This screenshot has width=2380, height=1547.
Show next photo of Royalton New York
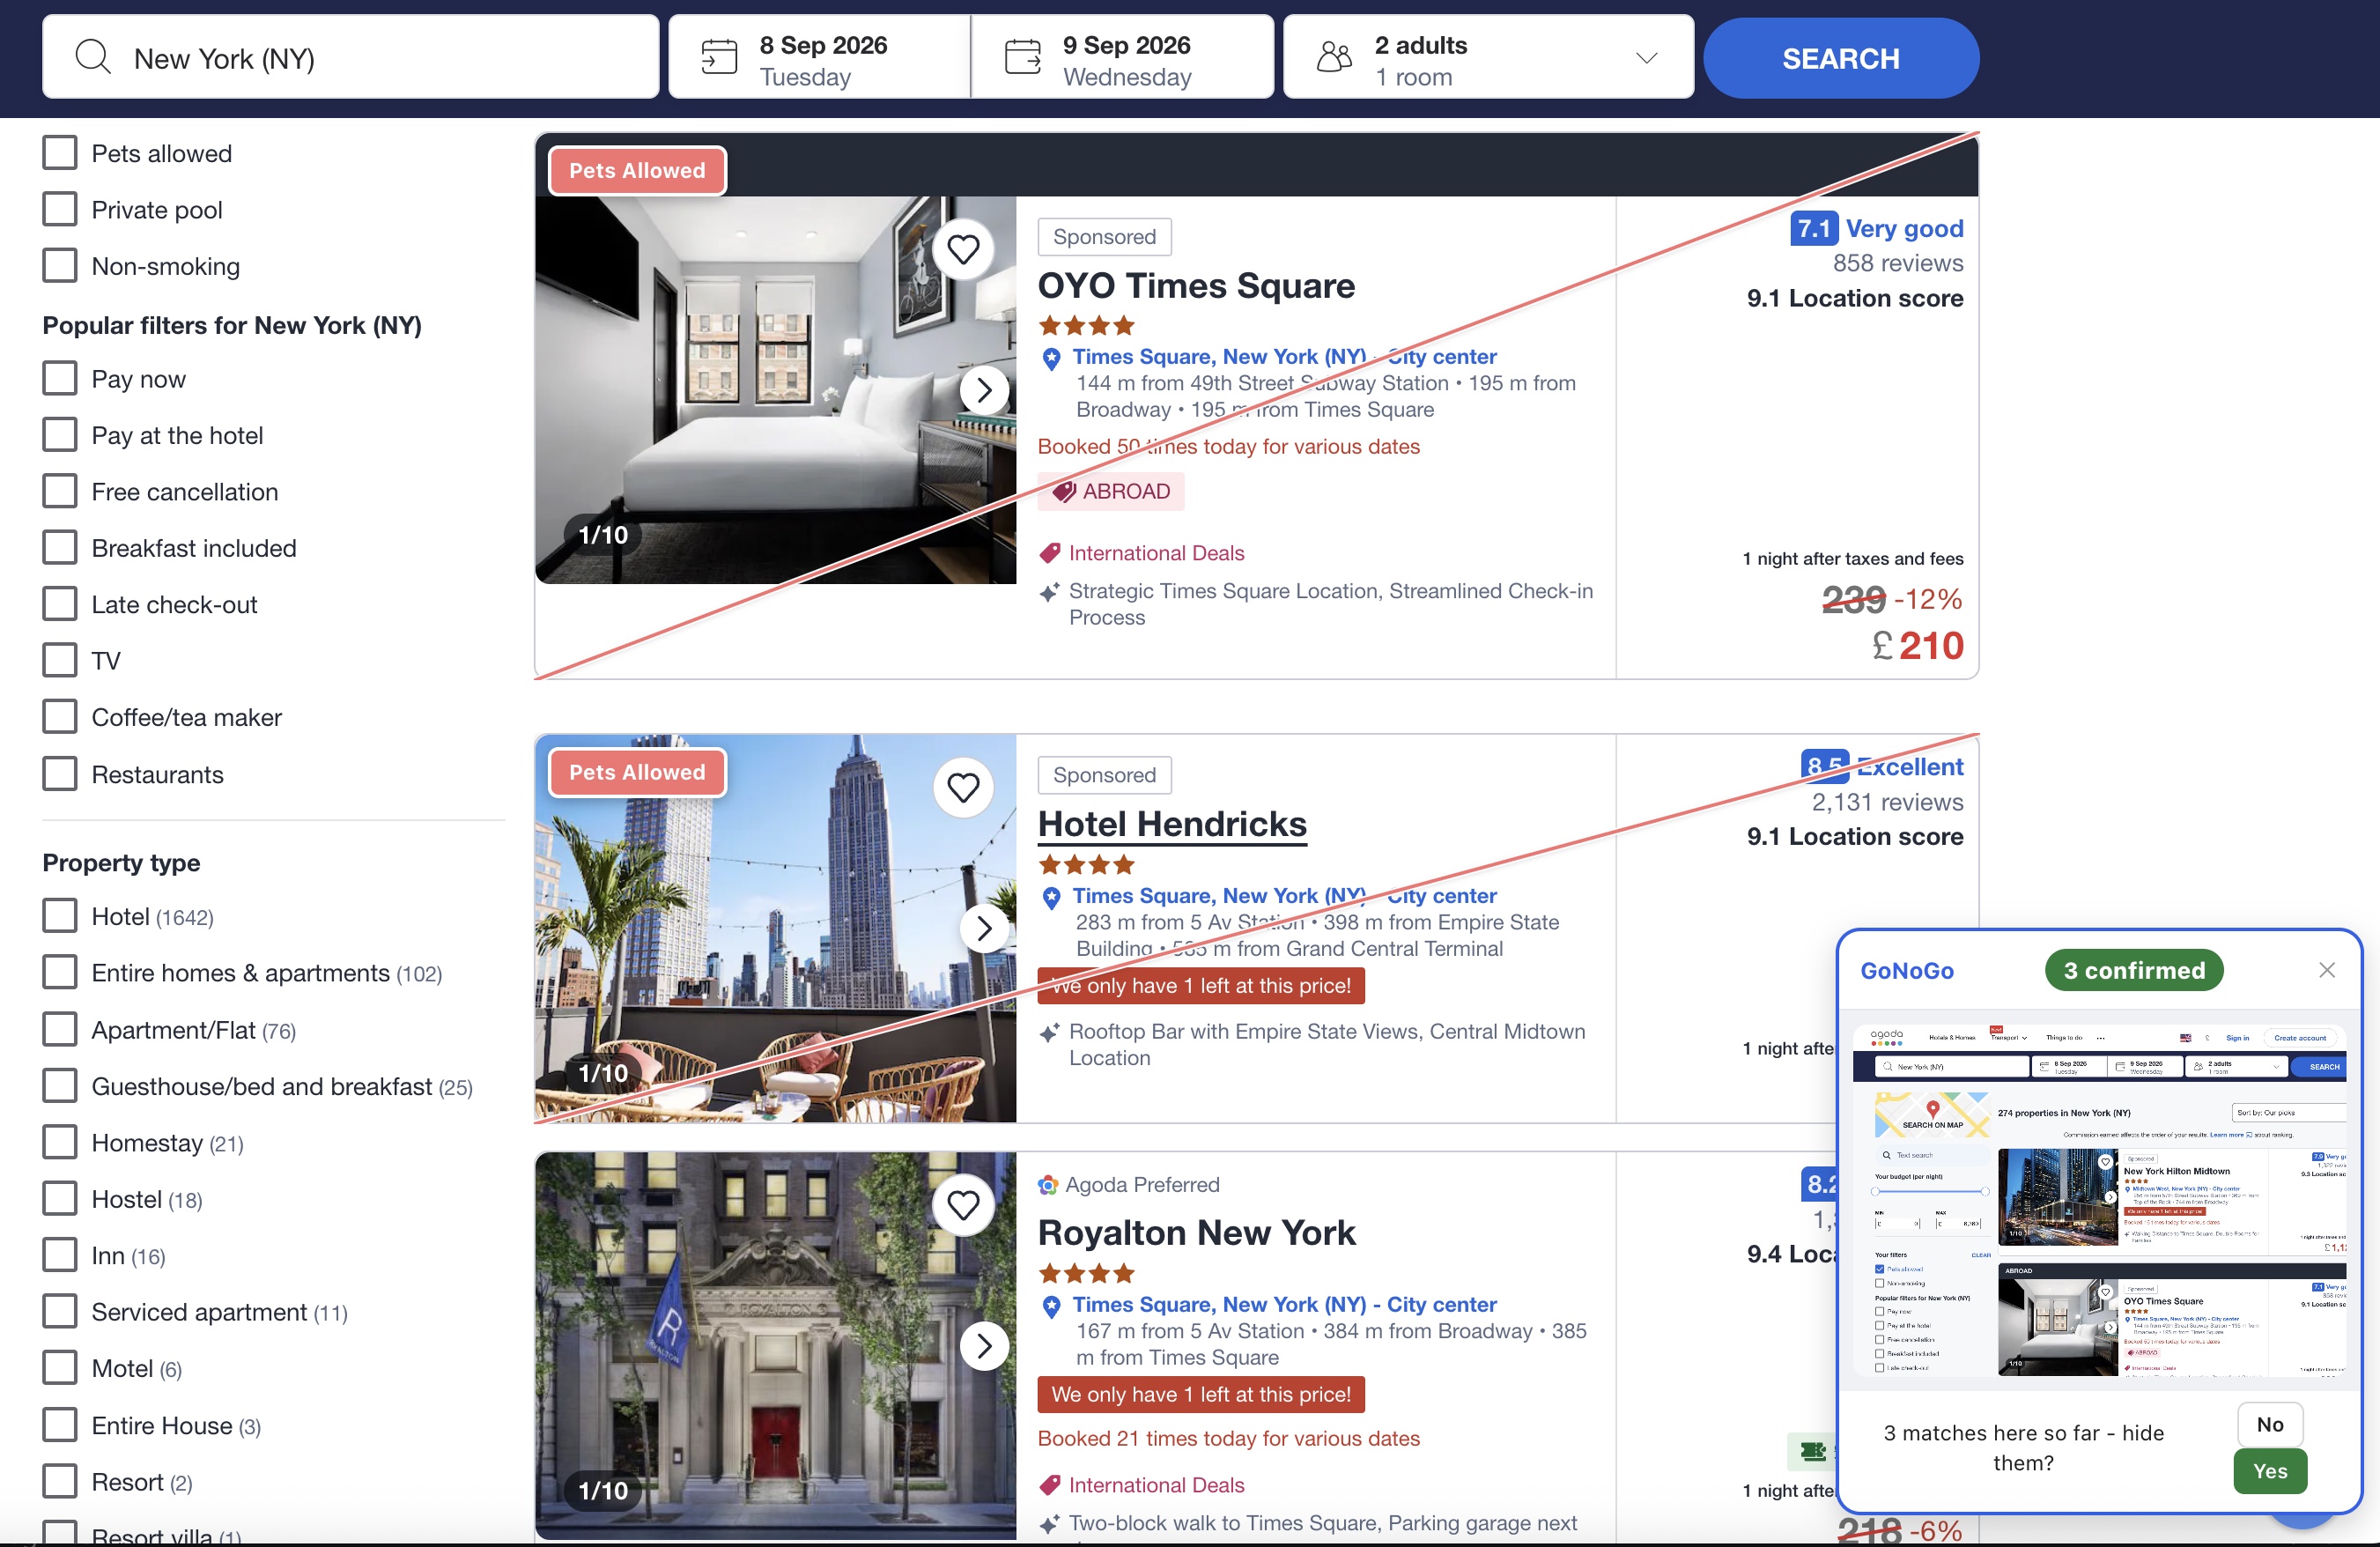[x=984, y=1347]
